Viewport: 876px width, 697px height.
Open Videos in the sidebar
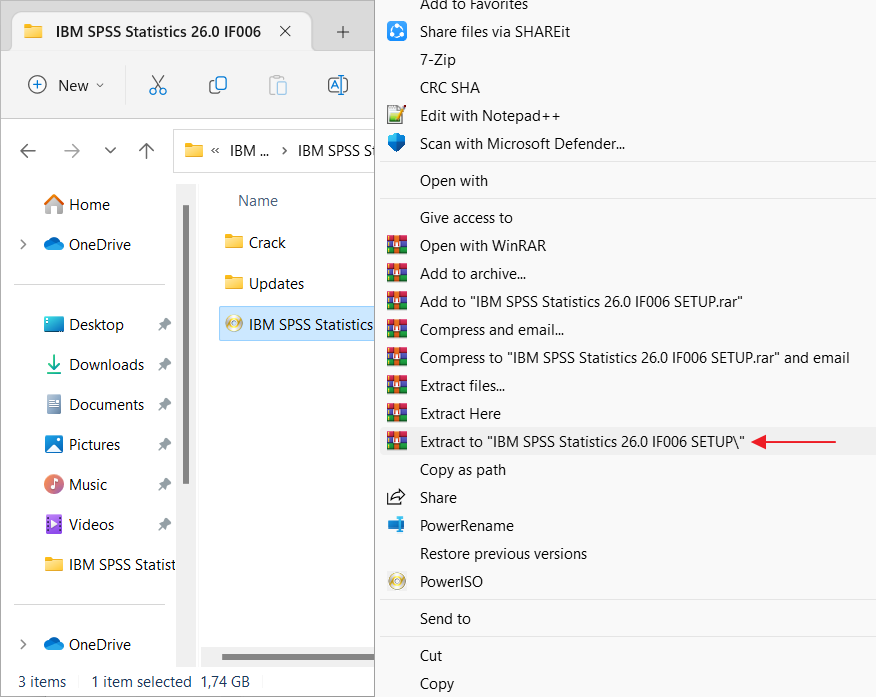click(x=79, y=524)
